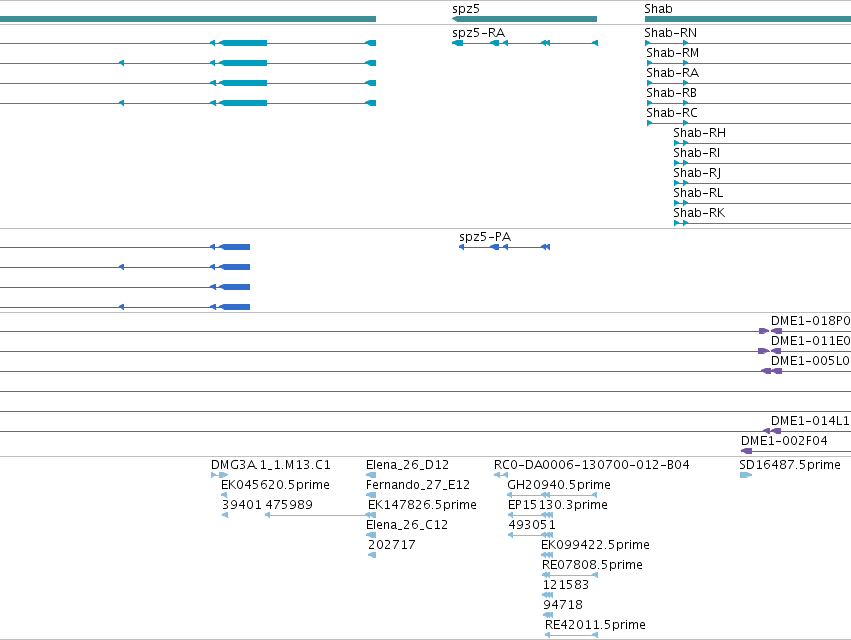Click the spz5-PA protein feature line
This screenshot has height=640, width=851.
pos(505,247)
